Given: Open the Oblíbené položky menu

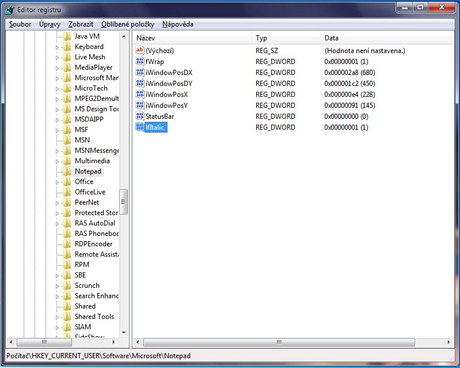Looking at the screenshot, I should 128,24.
